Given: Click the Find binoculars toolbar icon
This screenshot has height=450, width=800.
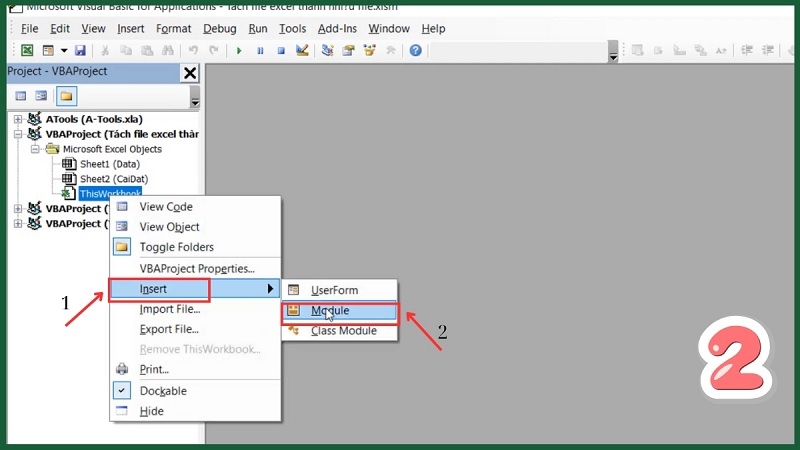Looking at the screenshot, I should 168,50.
